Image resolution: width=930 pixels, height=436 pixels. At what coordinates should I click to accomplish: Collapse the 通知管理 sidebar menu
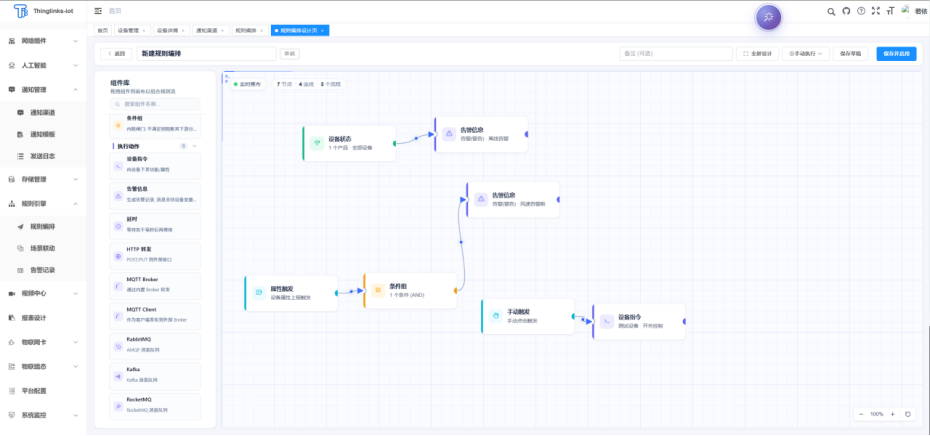43,90
